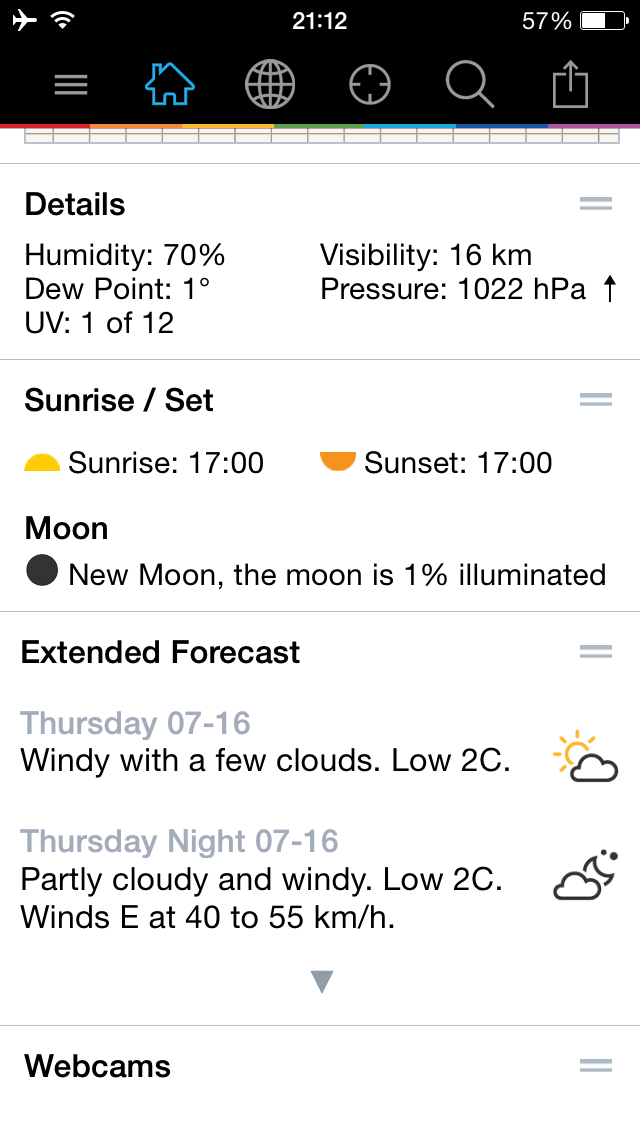
Task: Tap Thursday's partly sunny weather icon
Action: (x=586, y=758)
